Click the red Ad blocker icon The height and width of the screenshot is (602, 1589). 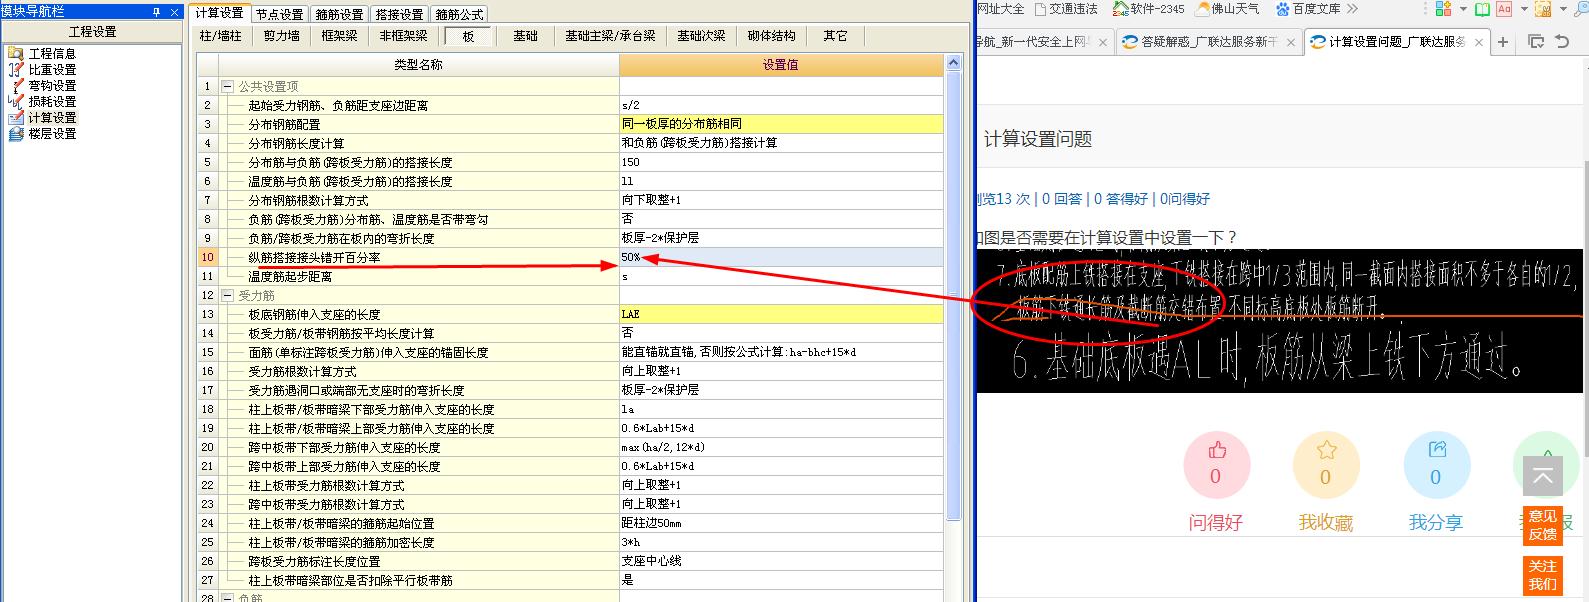(1503, 9)
